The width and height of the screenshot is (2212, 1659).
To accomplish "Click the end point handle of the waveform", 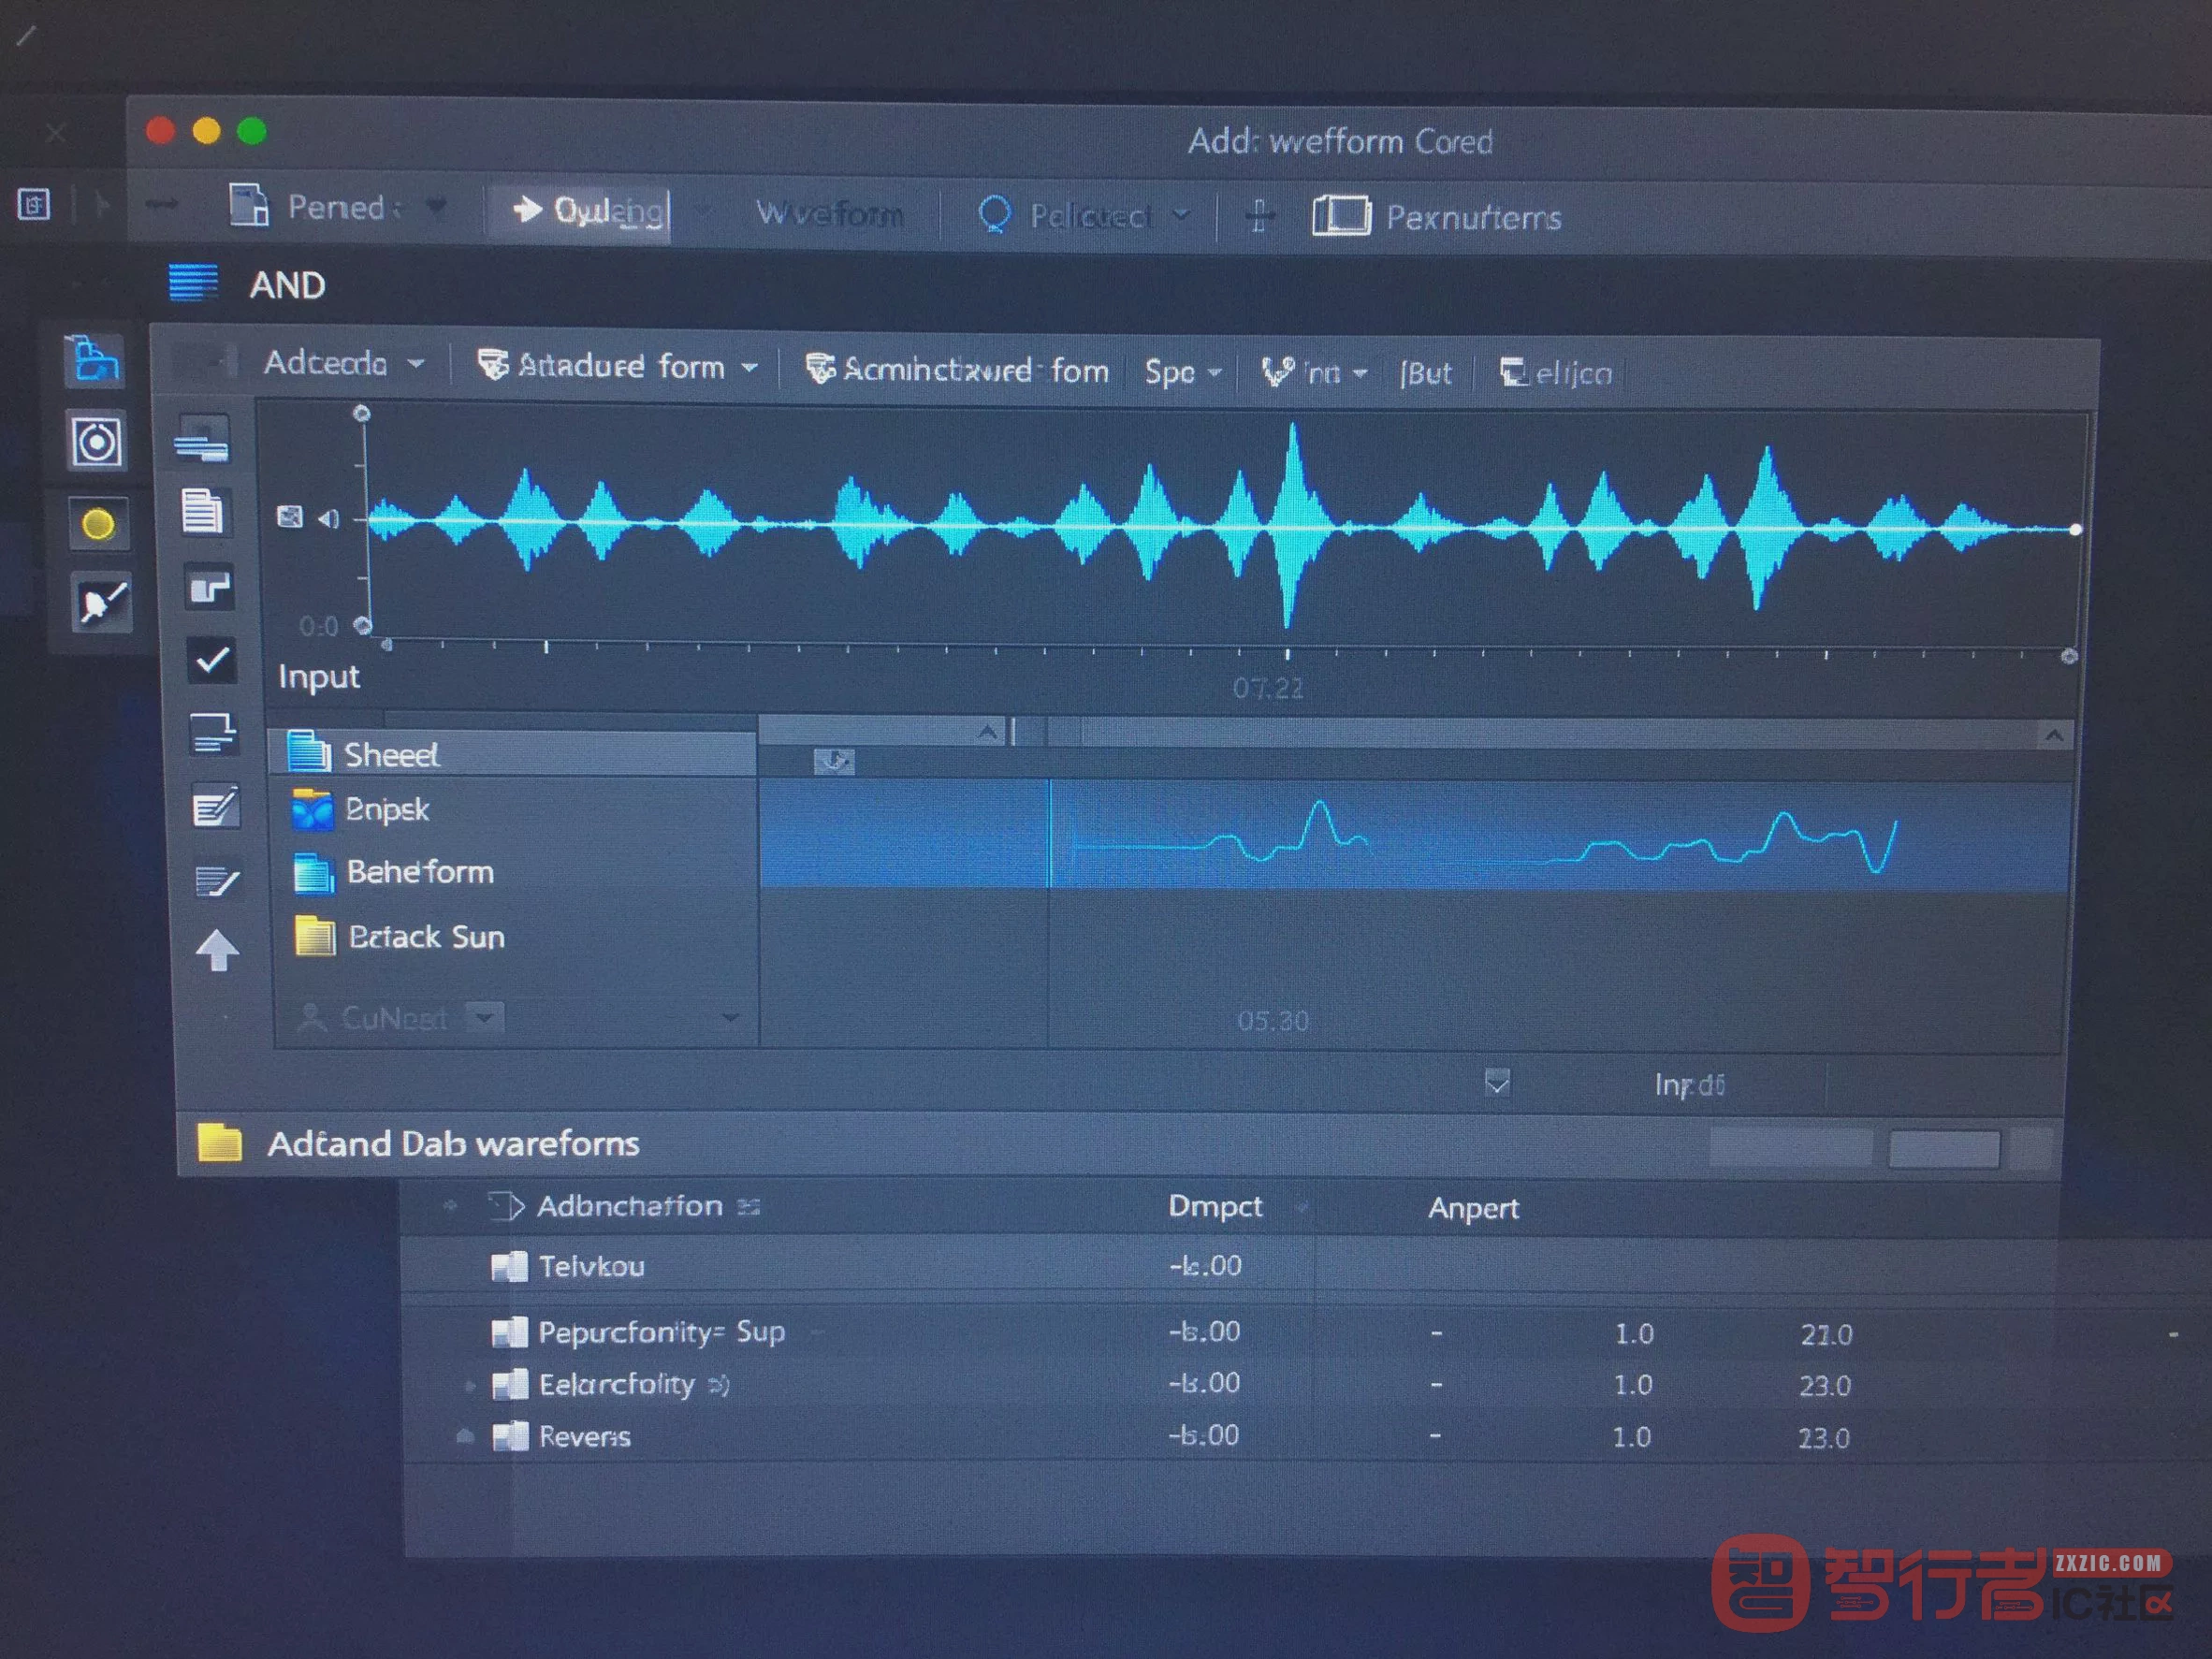I will click(2076, 529).
